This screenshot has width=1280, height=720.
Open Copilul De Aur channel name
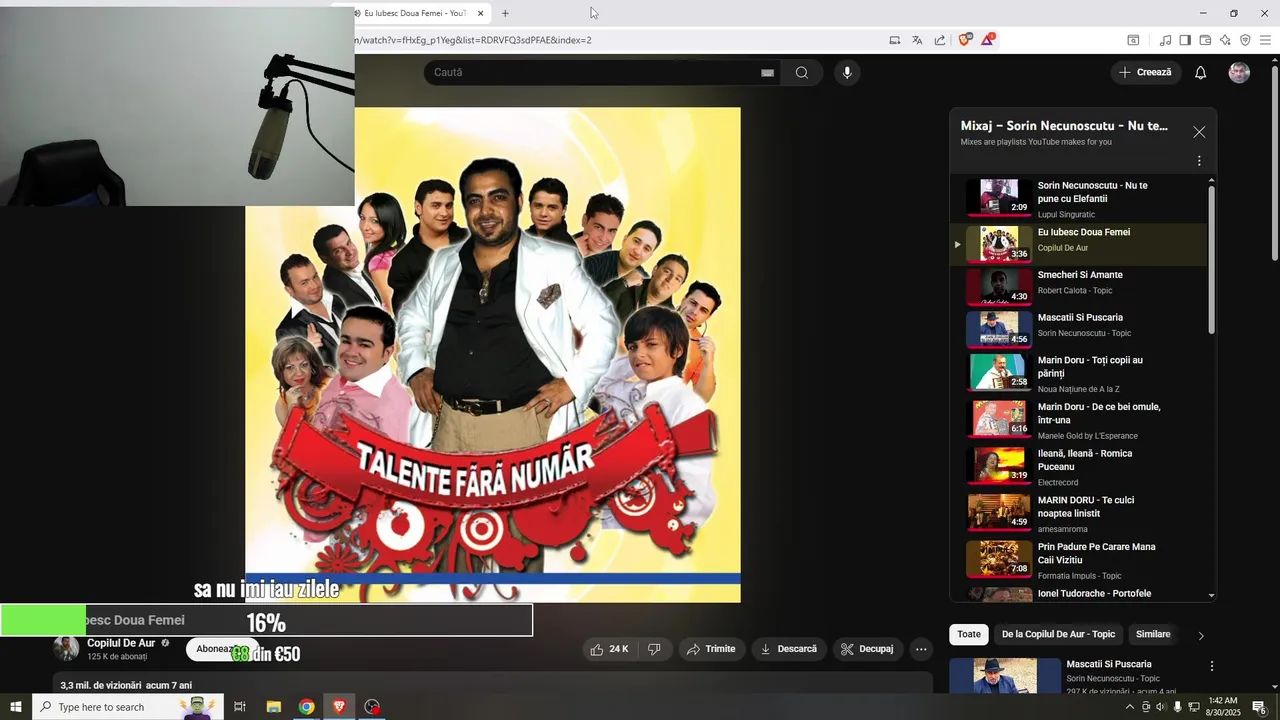[121, 643]
